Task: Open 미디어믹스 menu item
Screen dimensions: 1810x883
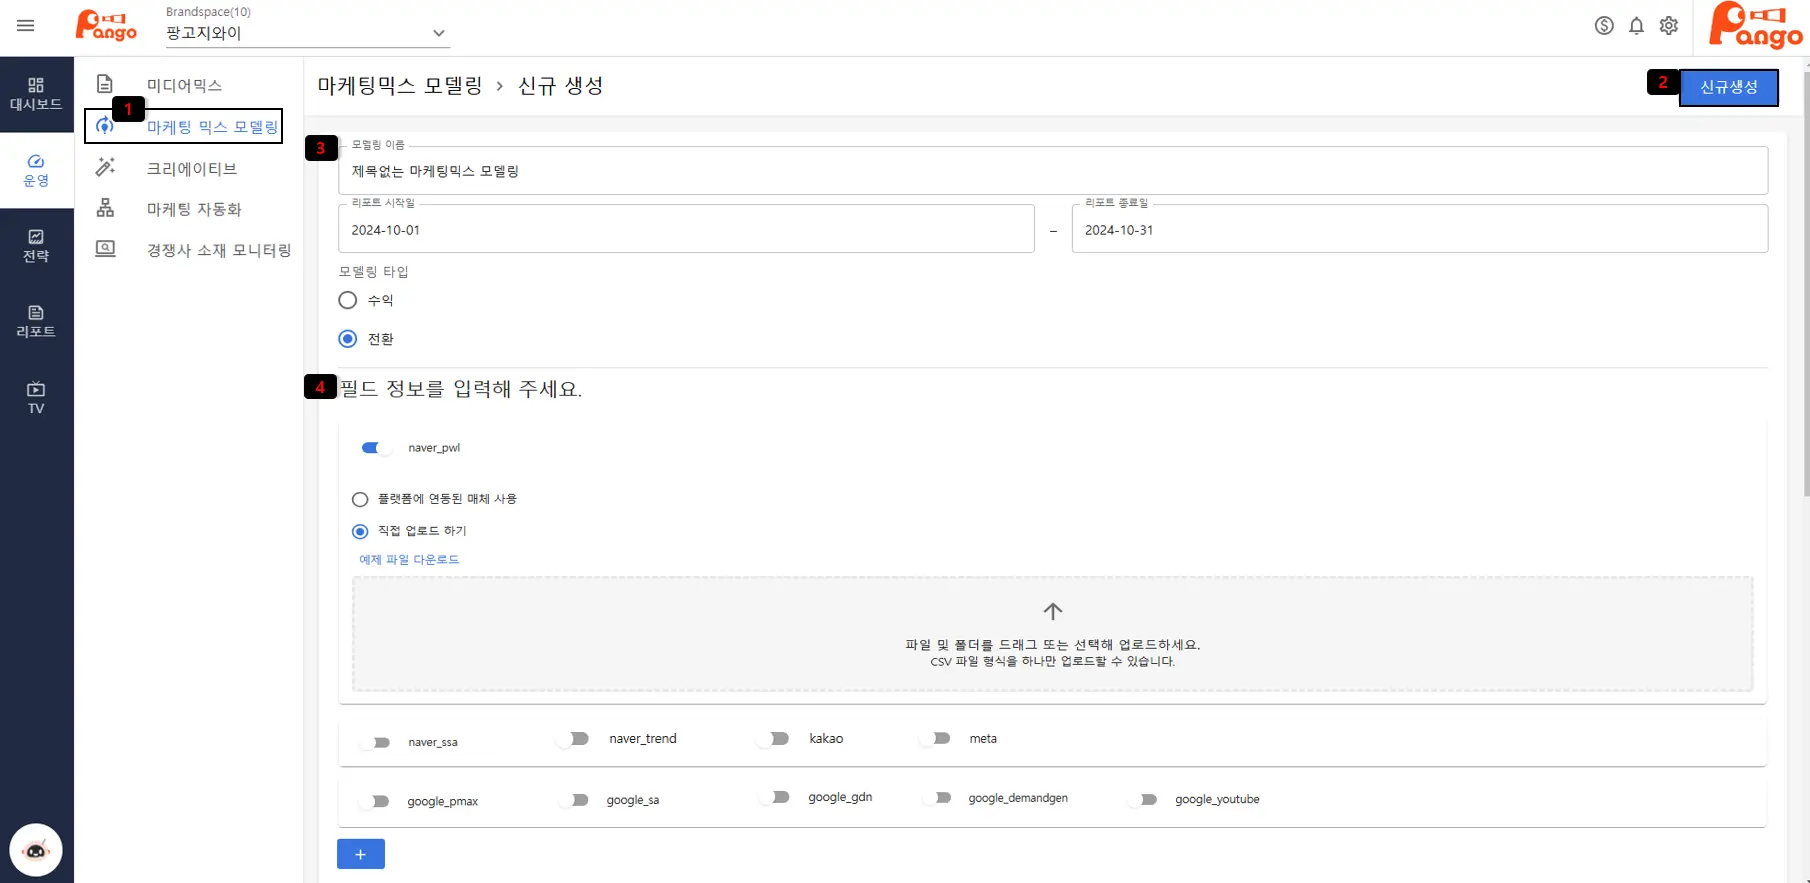Action: (184, 85)
